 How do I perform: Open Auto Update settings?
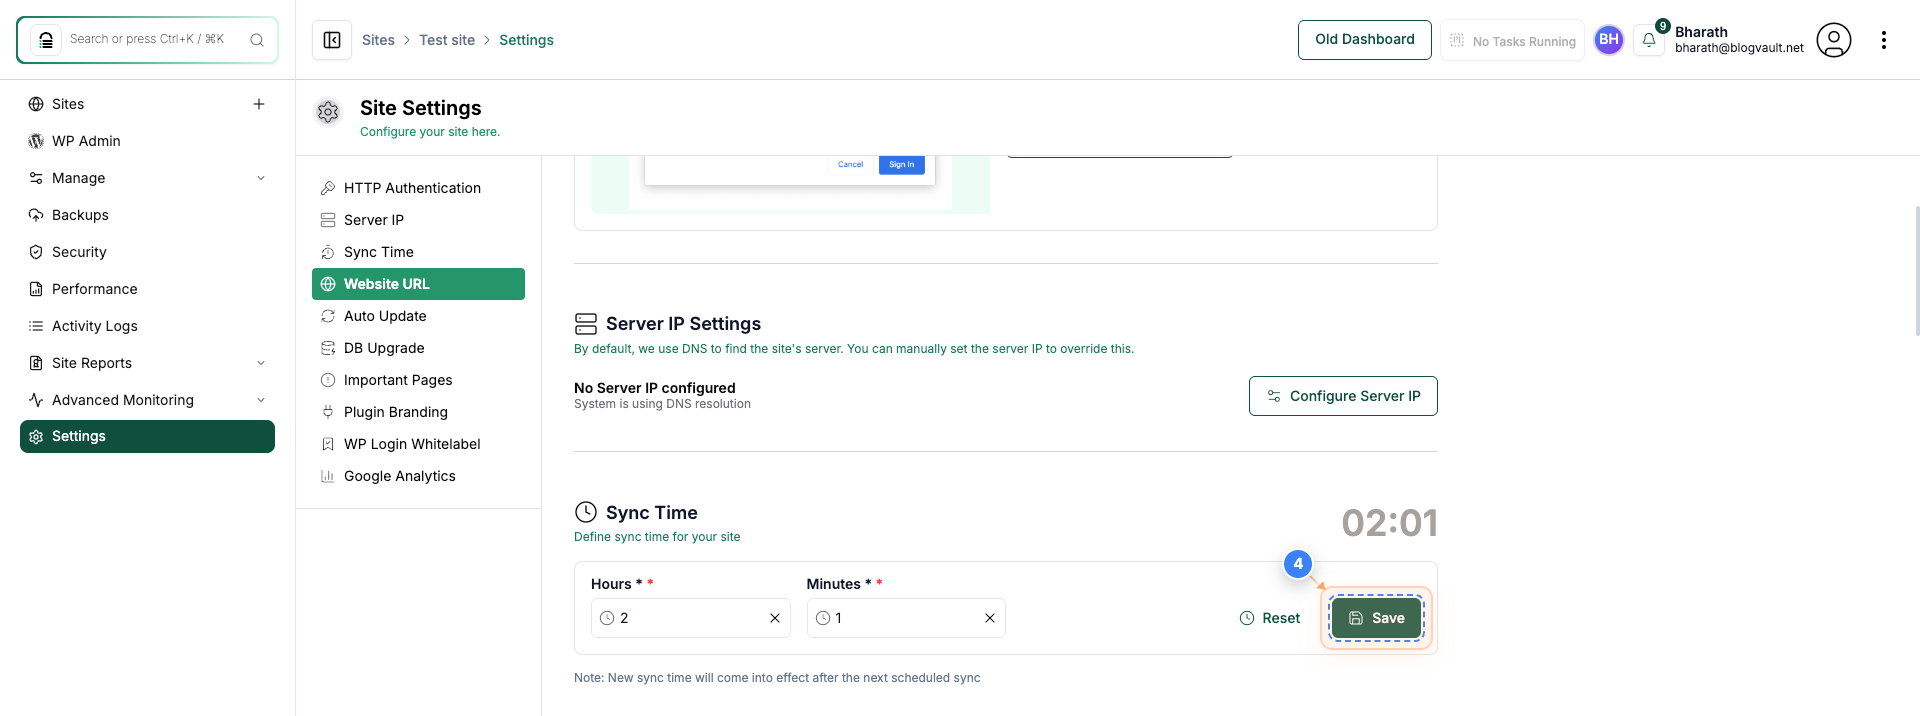[418, 316]
